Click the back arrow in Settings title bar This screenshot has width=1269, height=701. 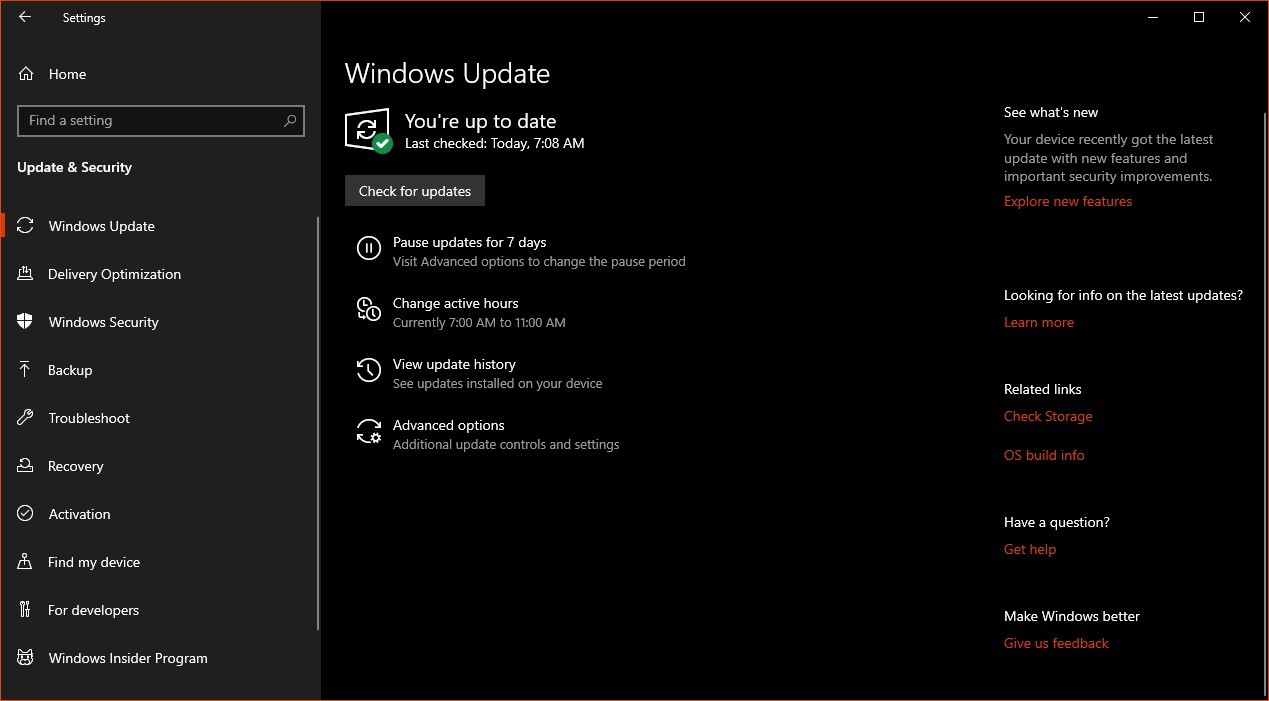pyautogui.click(x=25, y=17)
